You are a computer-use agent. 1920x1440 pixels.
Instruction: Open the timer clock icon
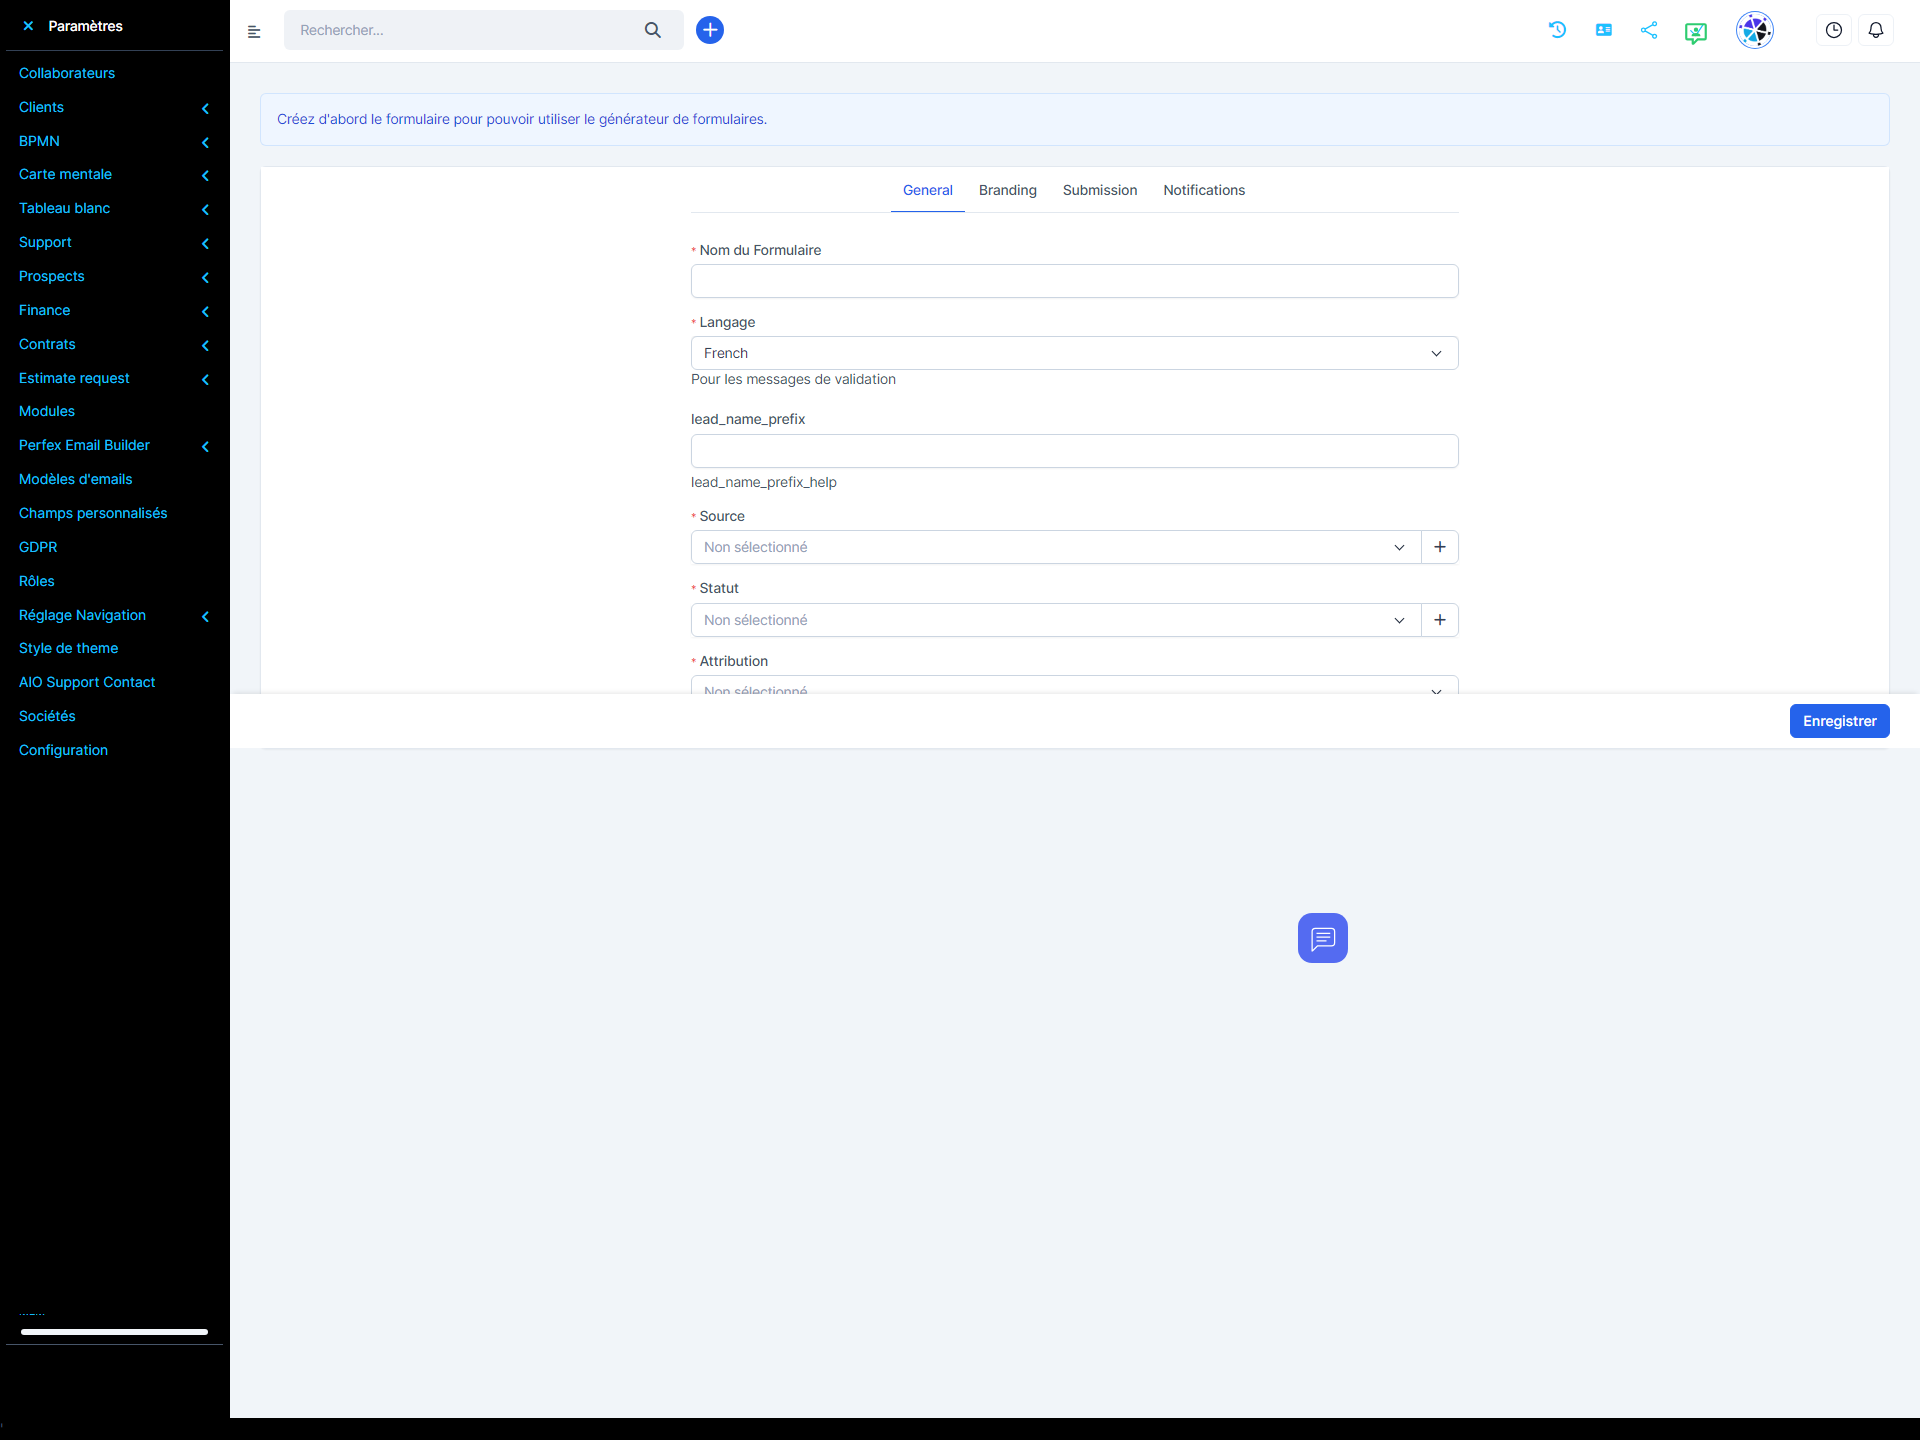[x=1834, y=30]
